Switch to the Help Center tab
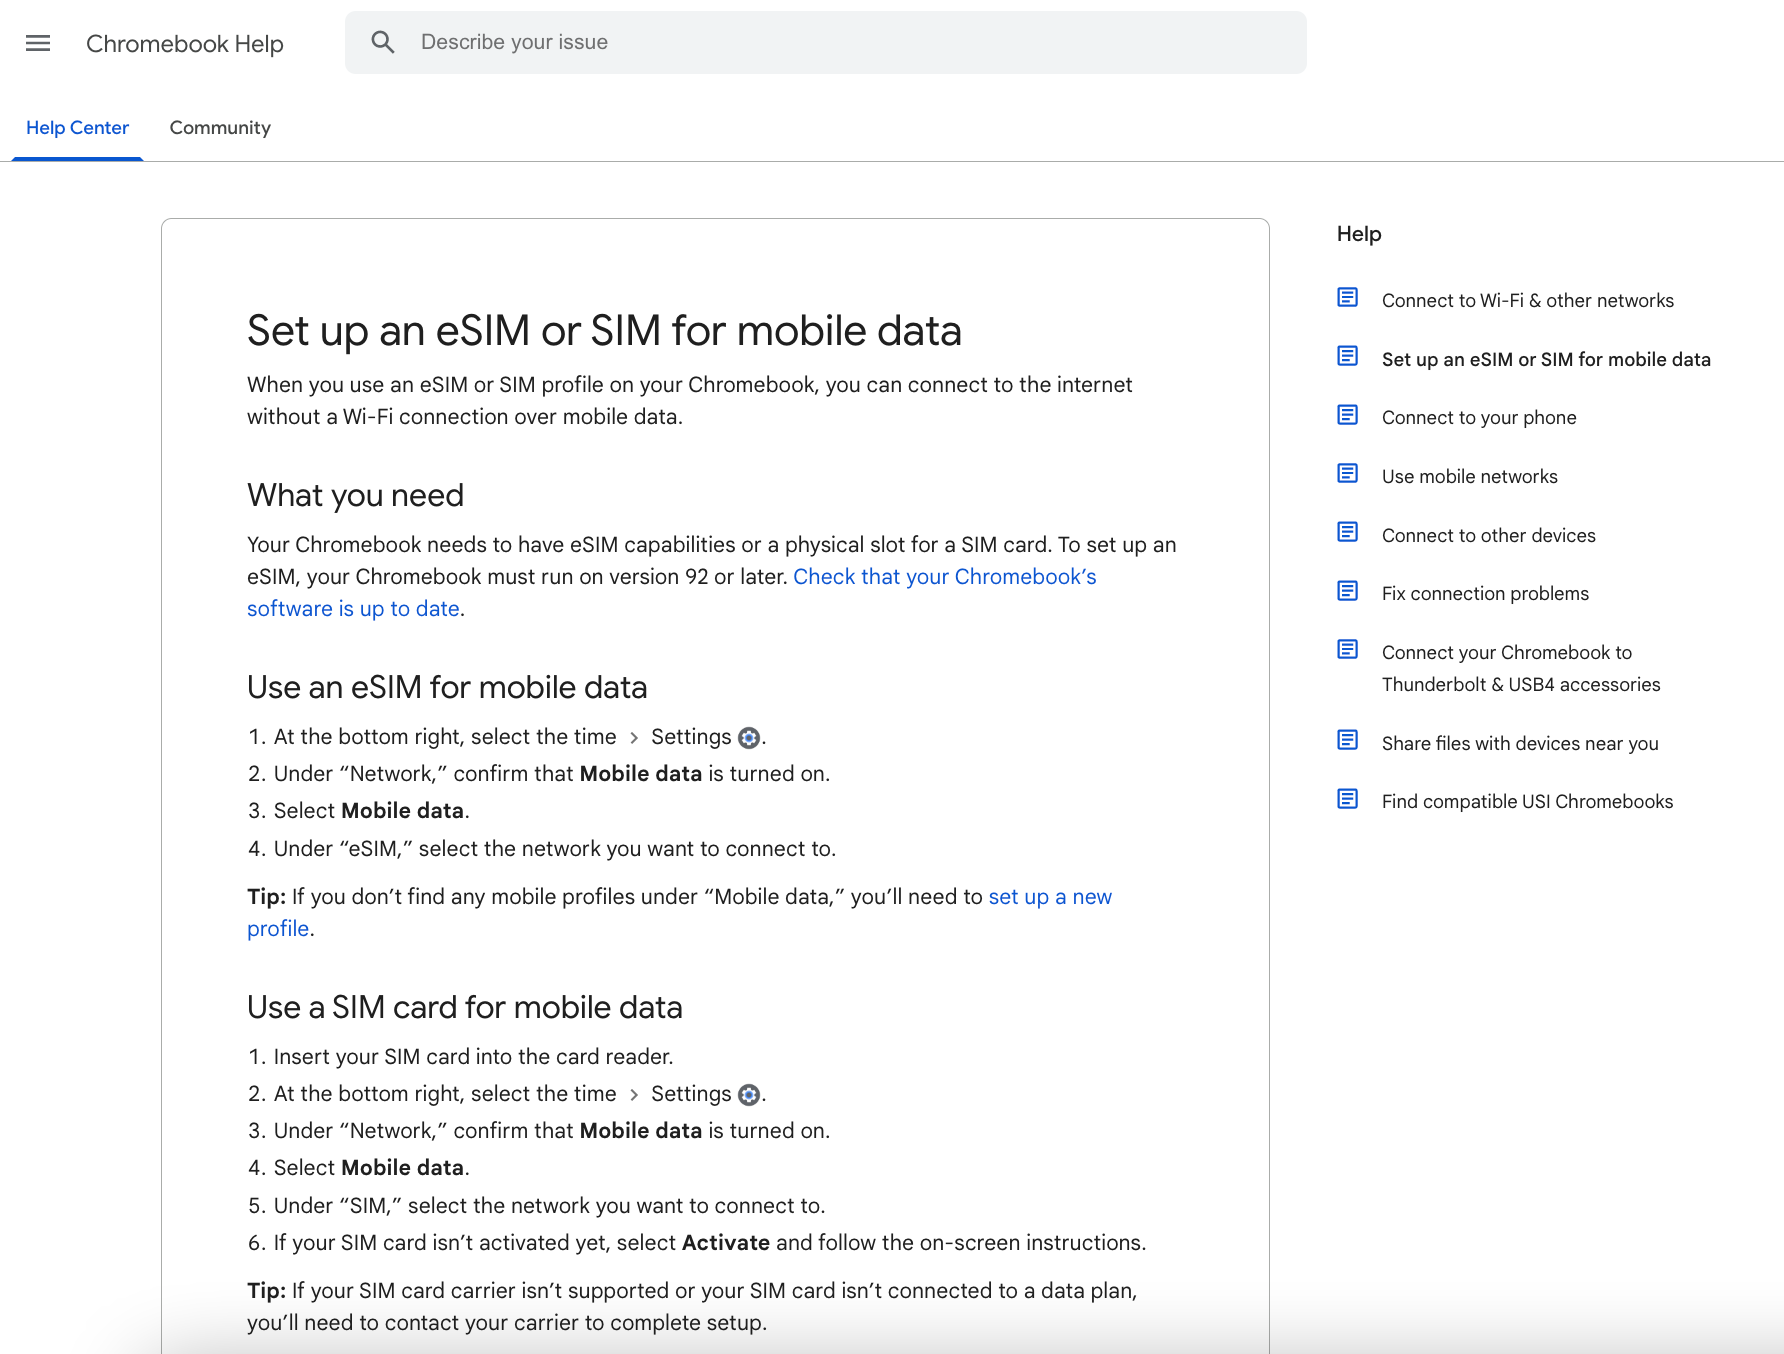Image resolution: width=1784 pixels, height=1354 pixels. (x=77, y=128)
